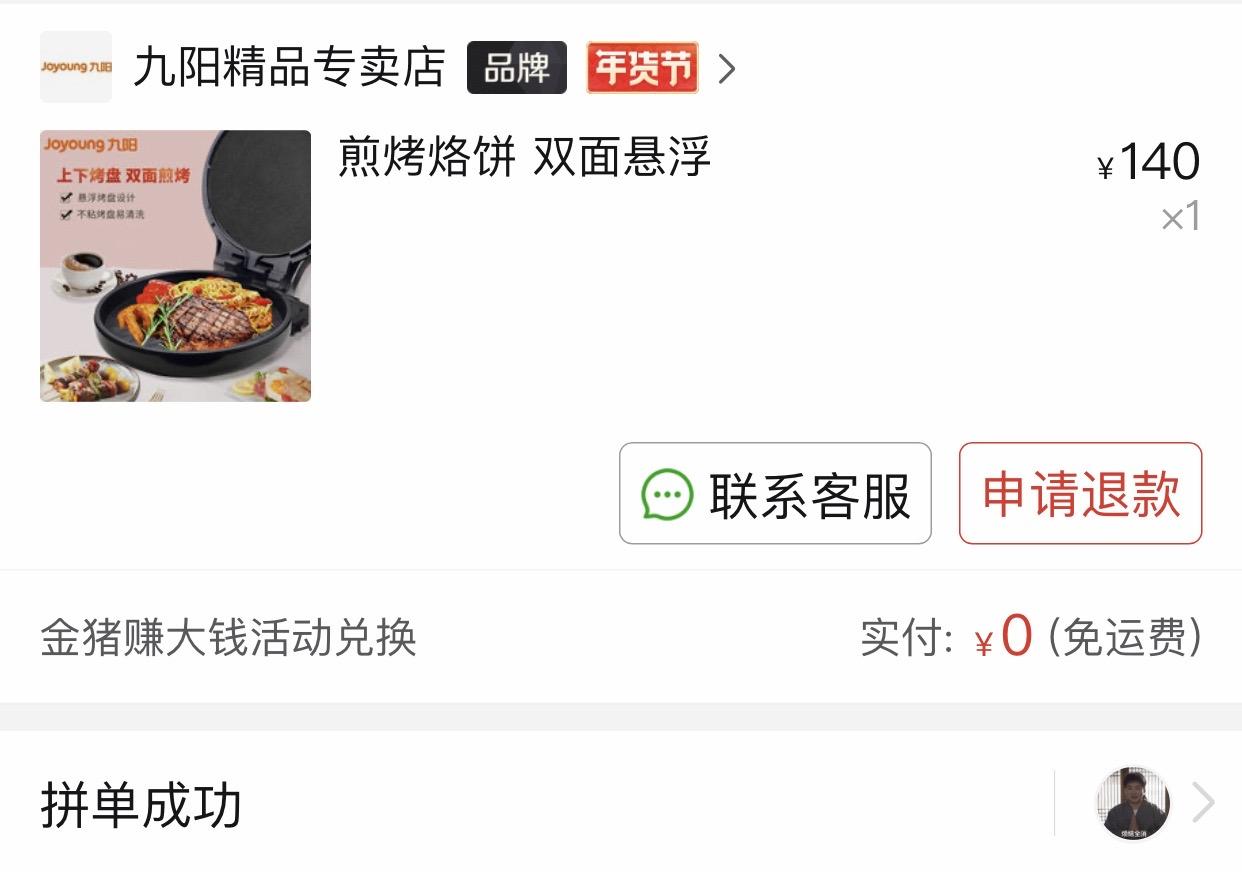Open product title 煎烤烙饼 双面悬浮
This screenshot has height=872, width=1242.
[x=524, y=157]
